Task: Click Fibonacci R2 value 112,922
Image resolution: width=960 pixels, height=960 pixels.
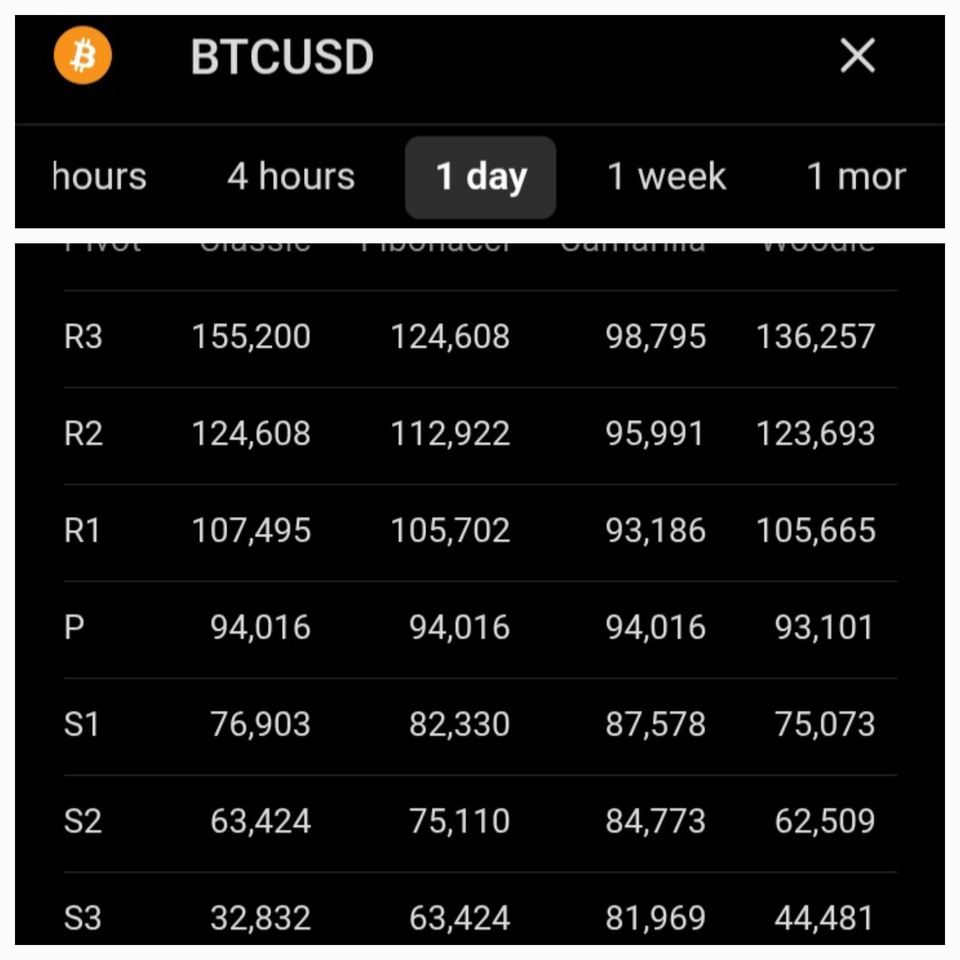Action: coord(450,434)
